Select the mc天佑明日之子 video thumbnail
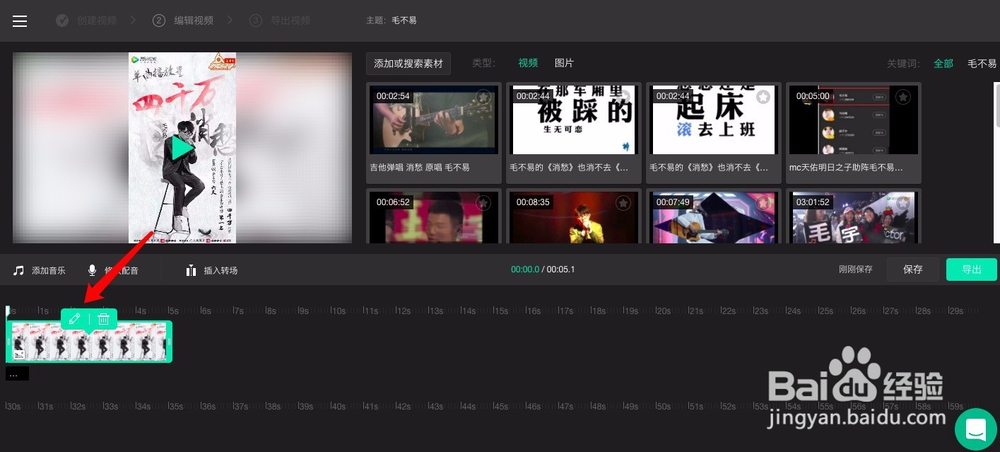Image resolution: width=1000 pixels, height=452 pixels. [853, 120]
